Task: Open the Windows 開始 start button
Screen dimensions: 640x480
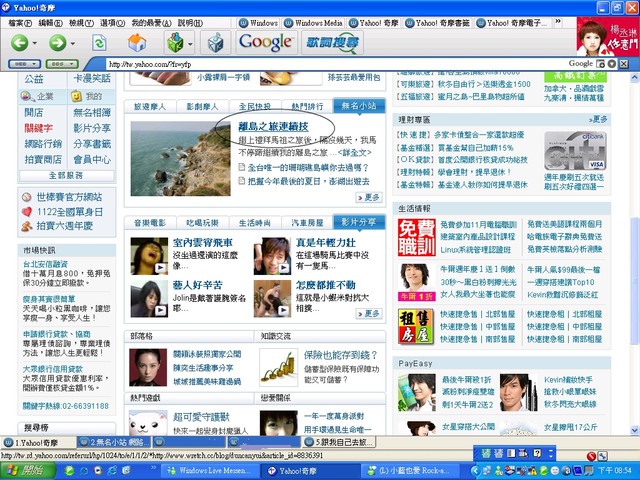Action: click(x=28, y=471)
